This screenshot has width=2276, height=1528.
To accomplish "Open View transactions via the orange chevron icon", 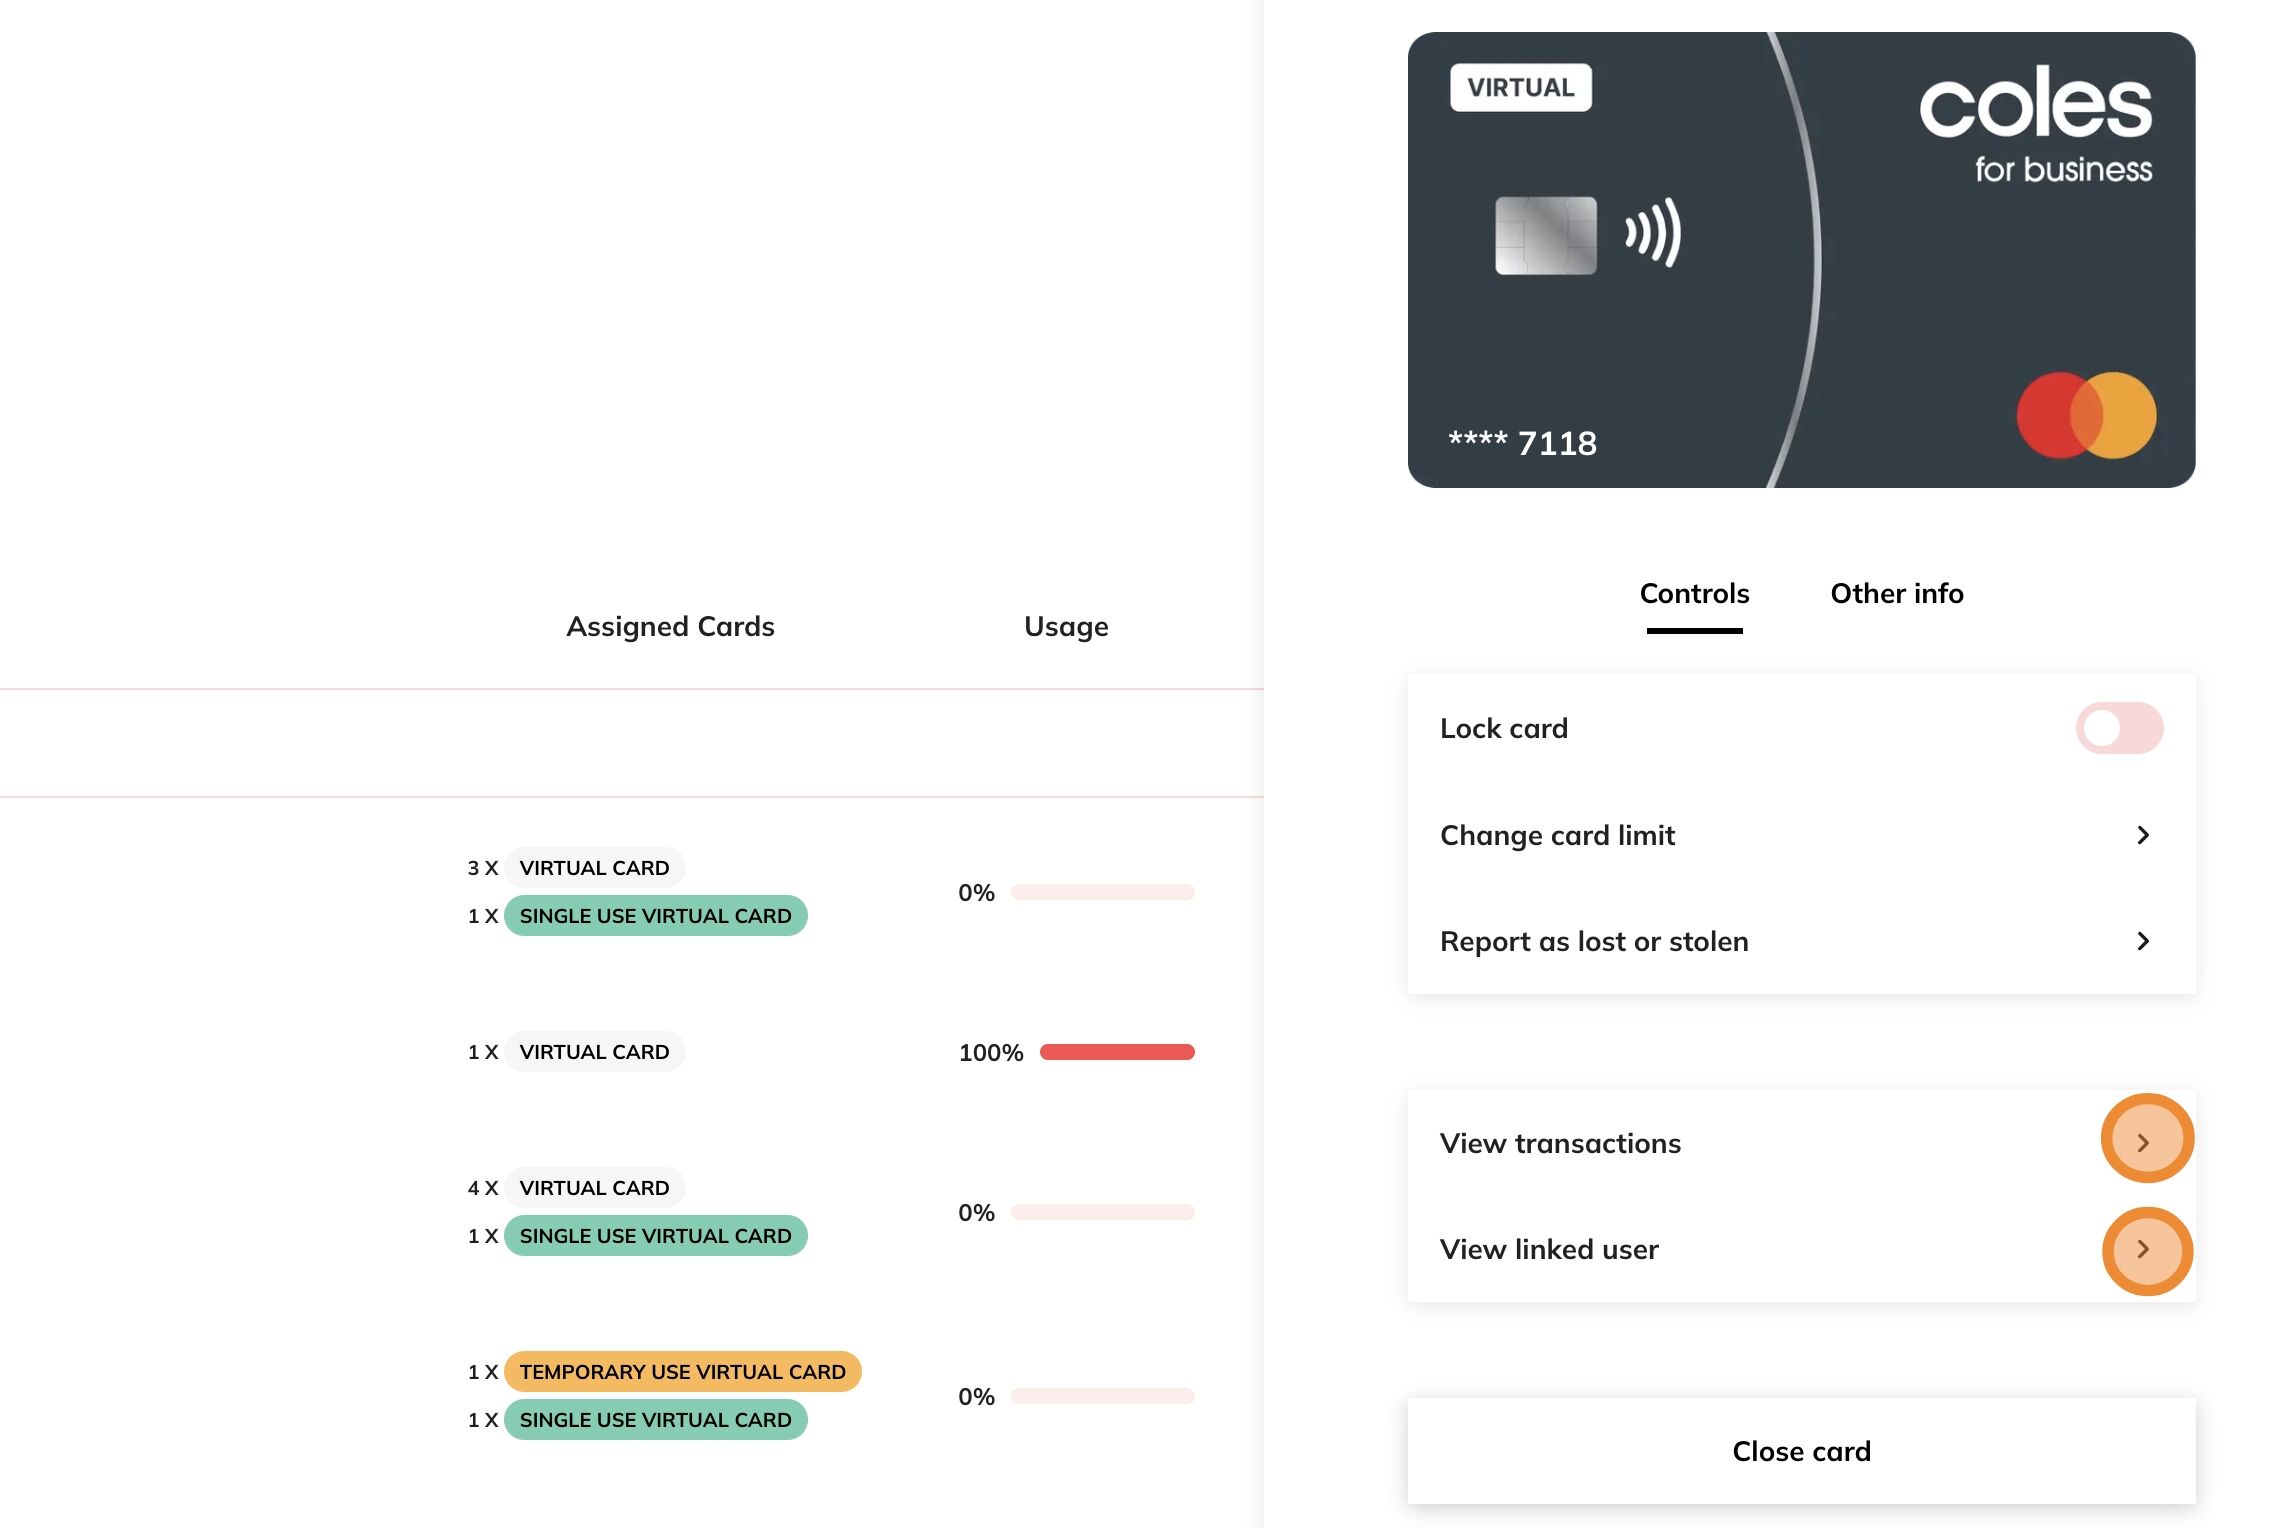I will click(x=2146, y=1140).
